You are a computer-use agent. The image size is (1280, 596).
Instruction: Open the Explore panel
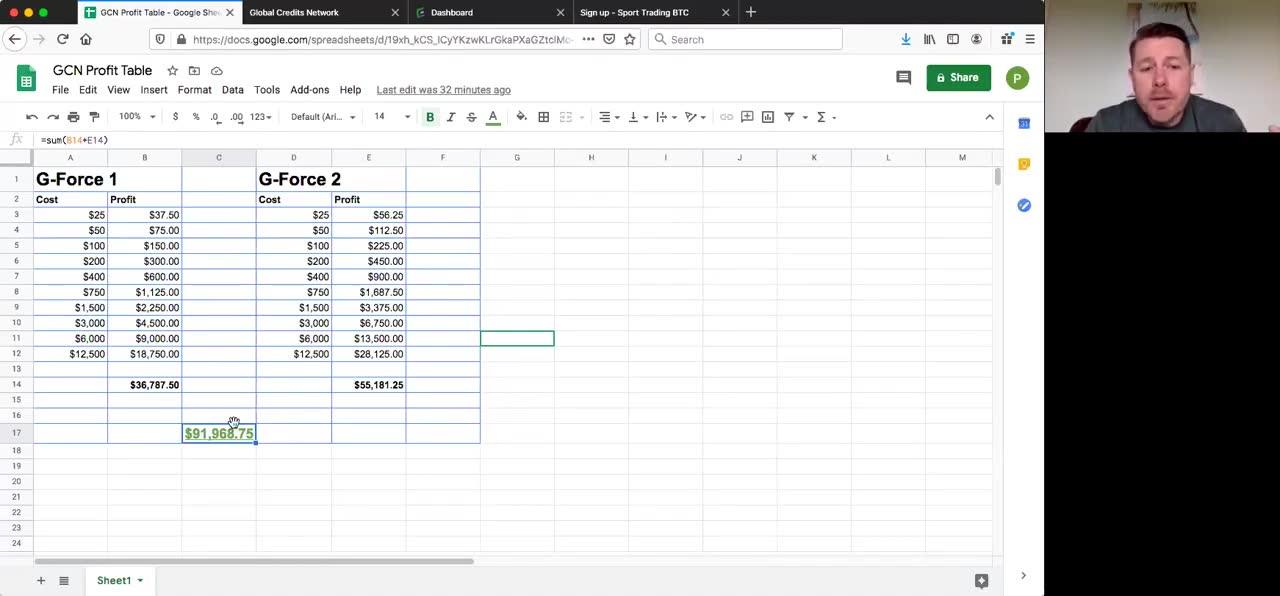click(981, 581)
